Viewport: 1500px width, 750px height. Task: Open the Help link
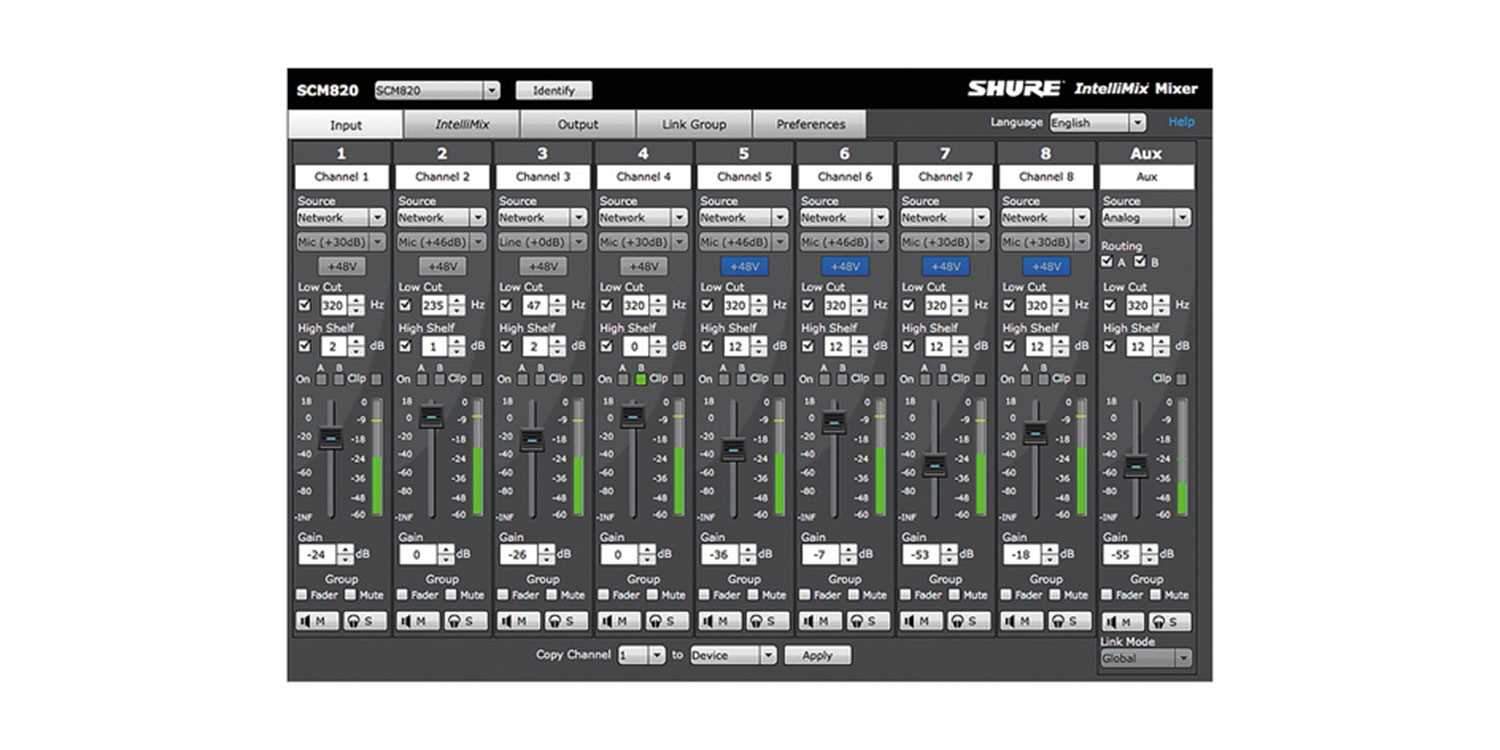pyautogui.click(x=1181, y=122)
